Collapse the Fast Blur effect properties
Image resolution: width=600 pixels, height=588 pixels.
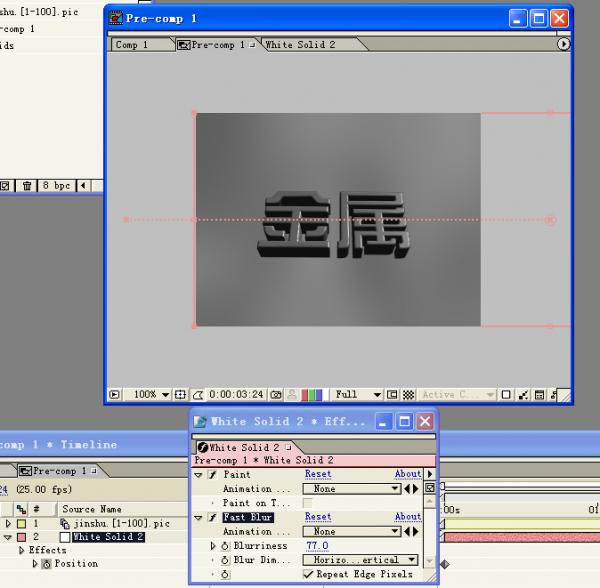pos(198,518)
